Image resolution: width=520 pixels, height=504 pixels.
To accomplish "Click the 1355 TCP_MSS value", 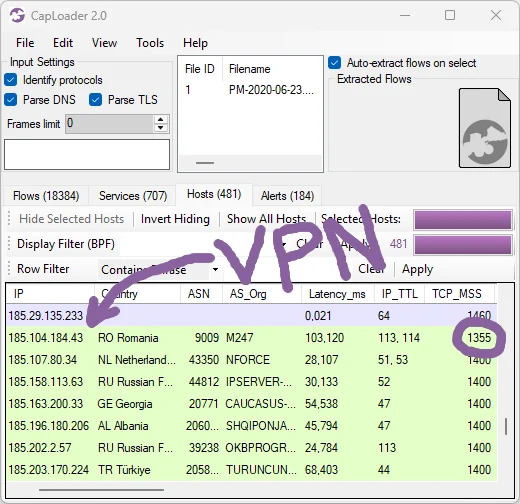I will click(479, 338).
